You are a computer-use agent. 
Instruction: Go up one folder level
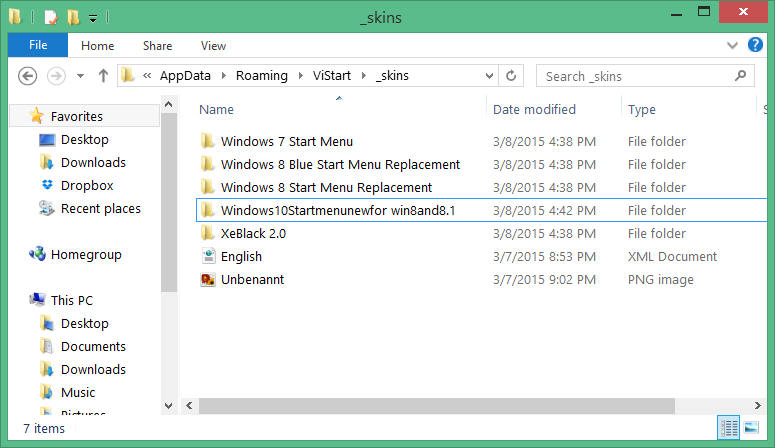click(x=102, y=76)
